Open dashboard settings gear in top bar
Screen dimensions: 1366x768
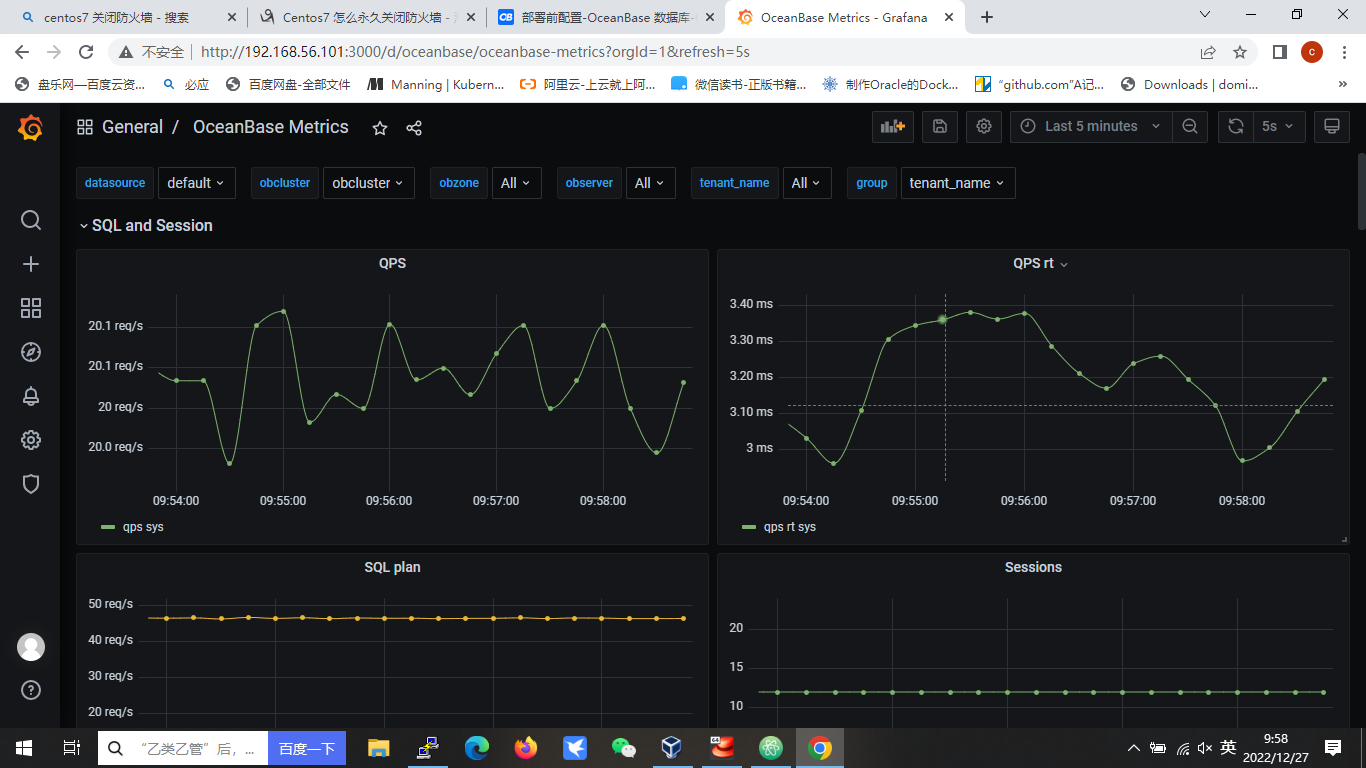click(984, 127)
